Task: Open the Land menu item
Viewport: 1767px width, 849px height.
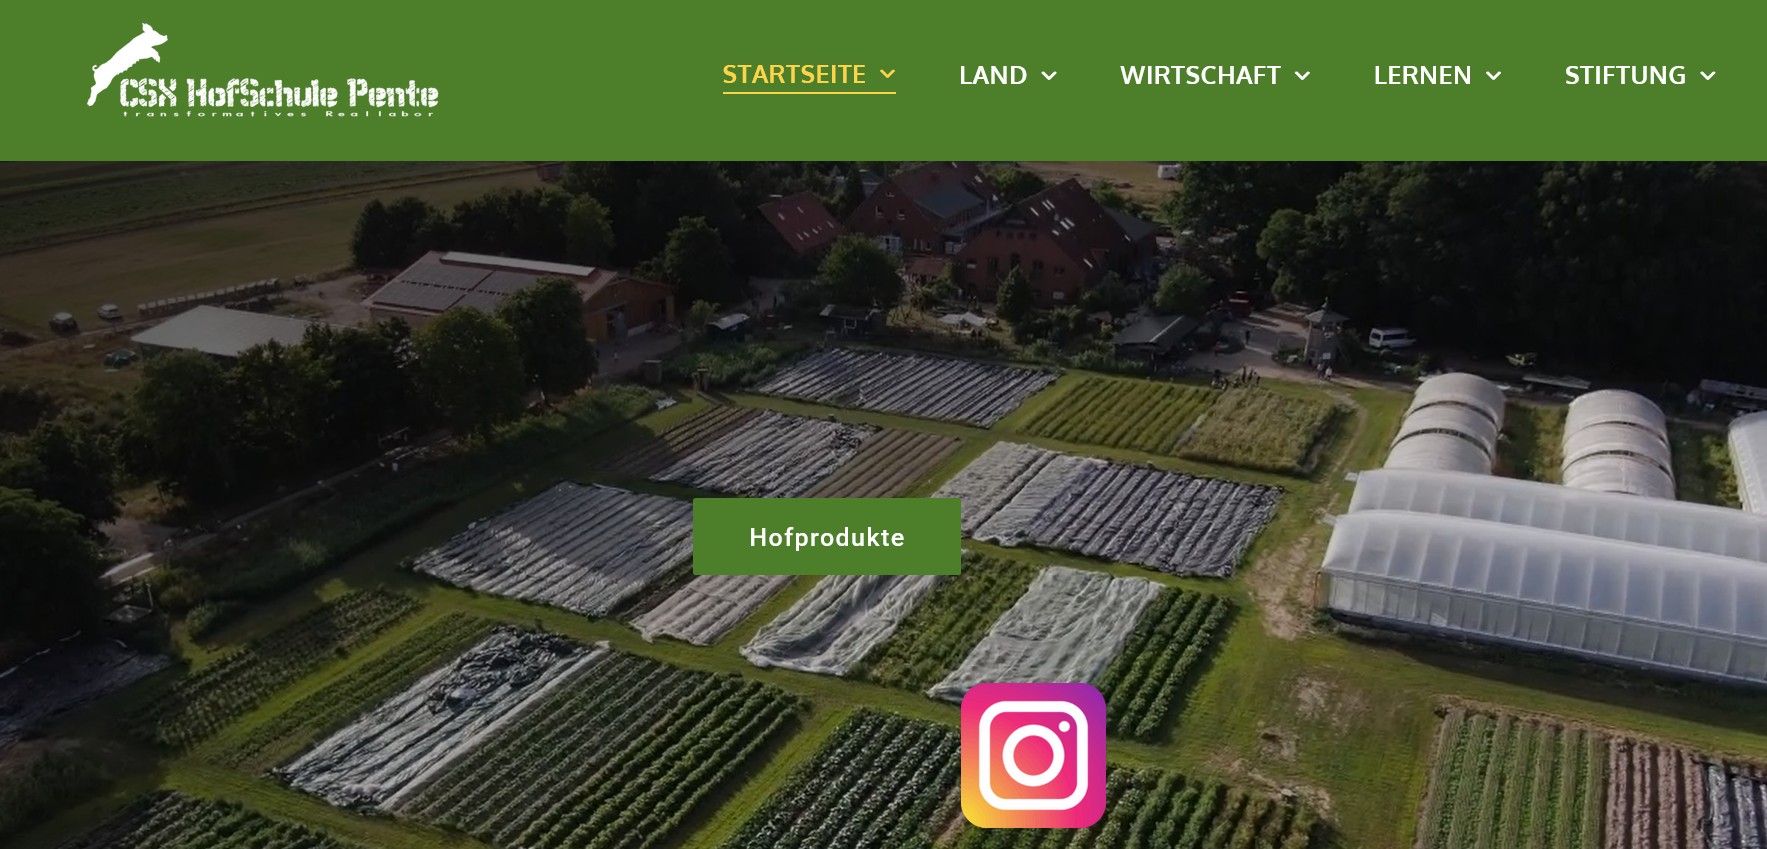Action: tap(993, 75)
